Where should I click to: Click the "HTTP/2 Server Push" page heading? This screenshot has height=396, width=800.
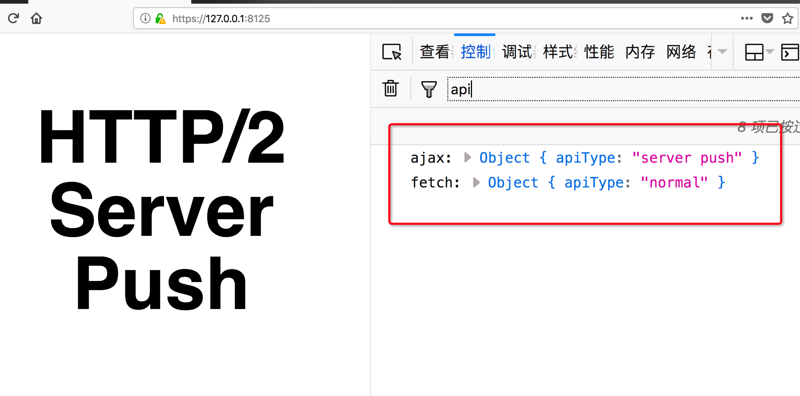click(x=162, y=211)
